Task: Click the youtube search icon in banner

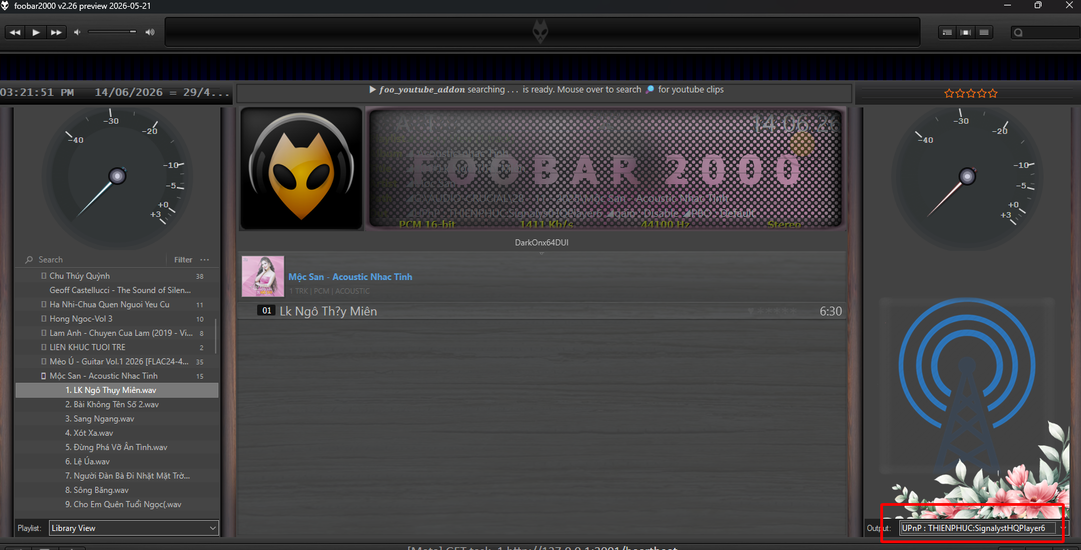Action: pyautogui.click(x=649, y=90)
